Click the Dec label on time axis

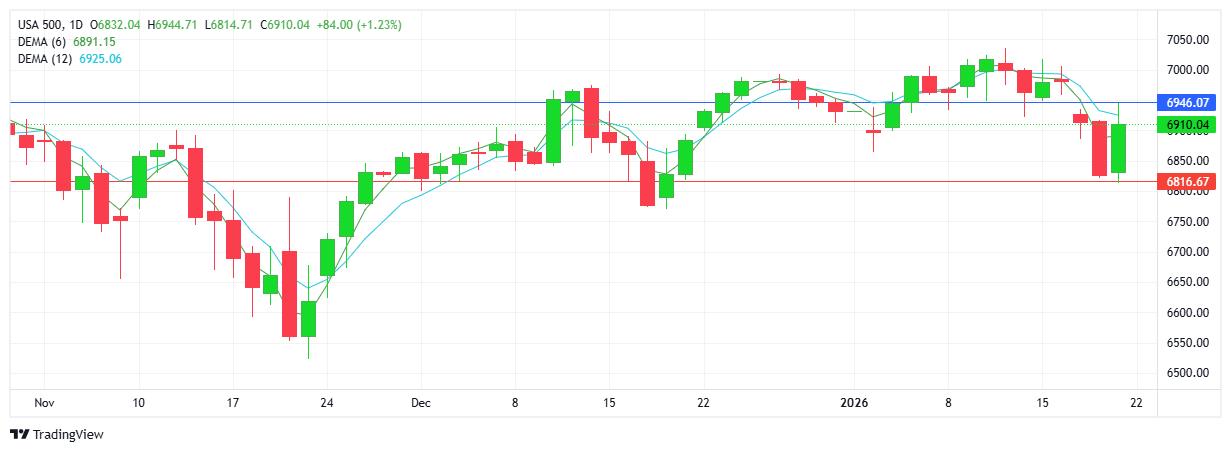pyautogui.click(x=421, y=403)
